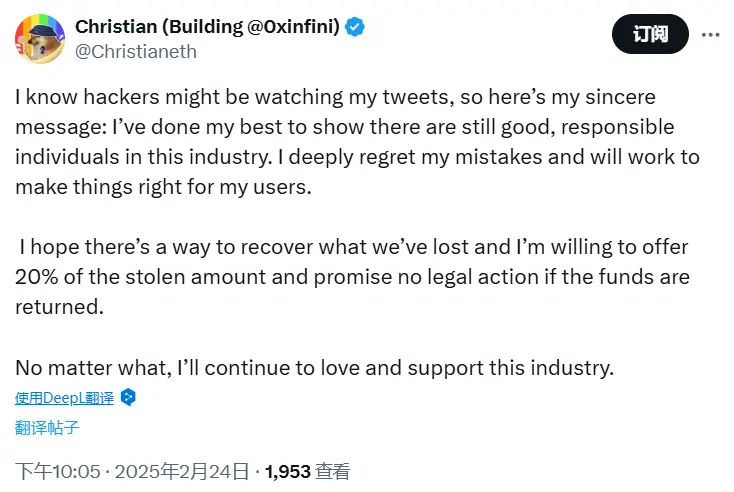Open the three-dot more options menu

(710, 34)
